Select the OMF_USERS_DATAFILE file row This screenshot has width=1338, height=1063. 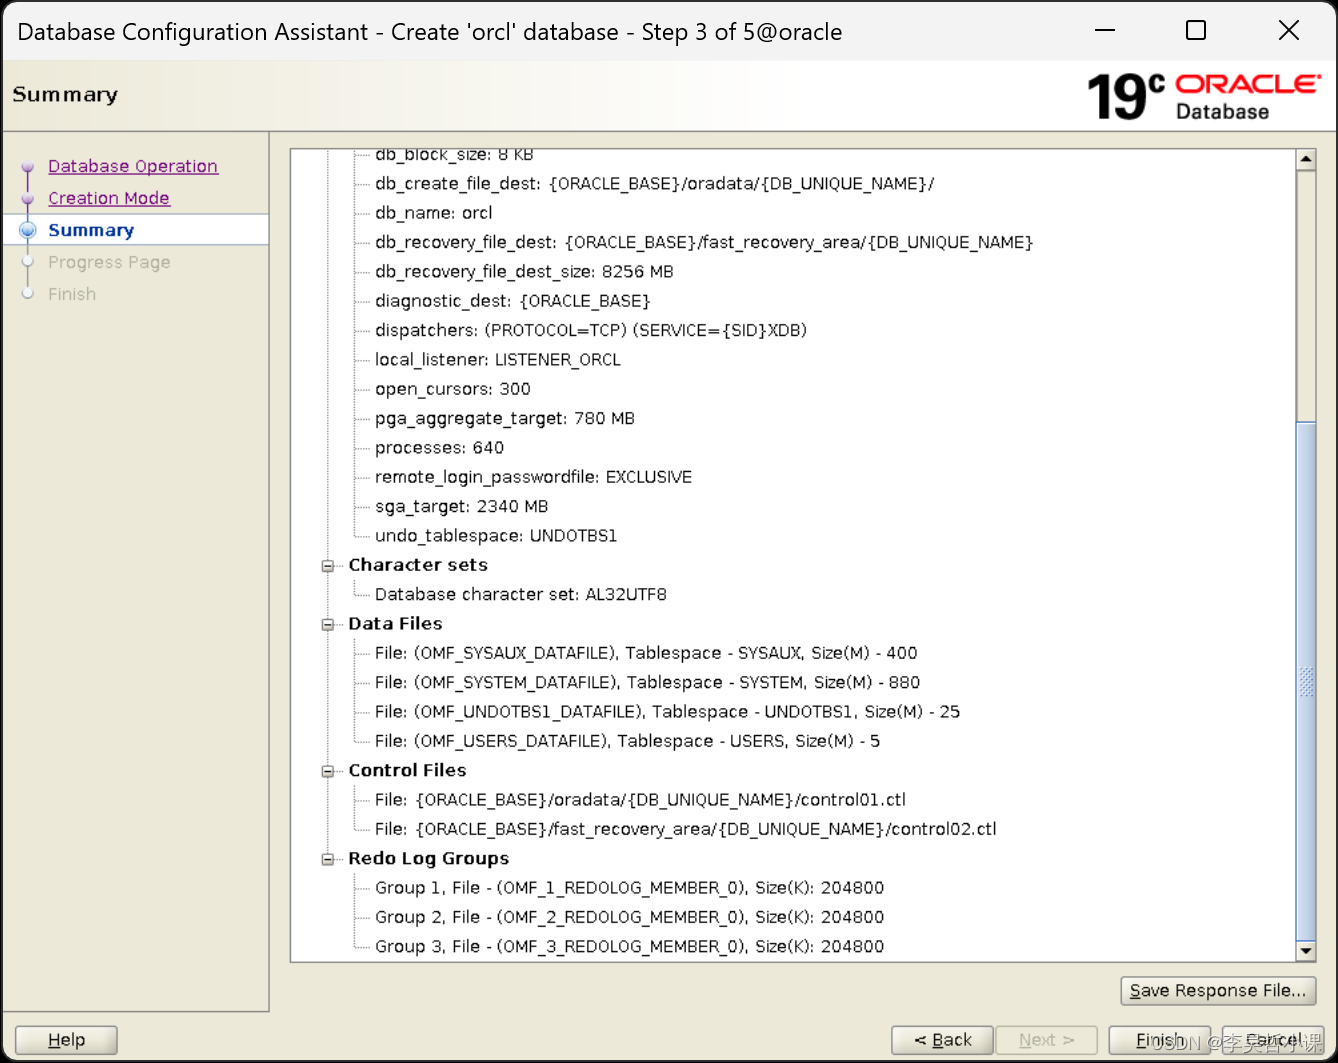pyautogui.click(x=627, y=741)
